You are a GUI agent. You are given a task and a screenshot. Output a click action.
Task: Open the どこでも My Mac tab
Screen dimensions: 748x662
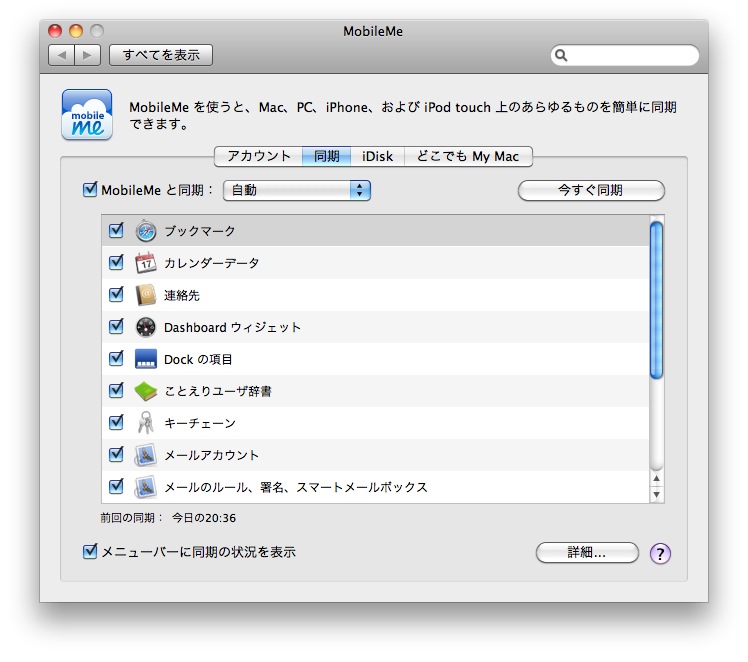[x=468, y=156]
